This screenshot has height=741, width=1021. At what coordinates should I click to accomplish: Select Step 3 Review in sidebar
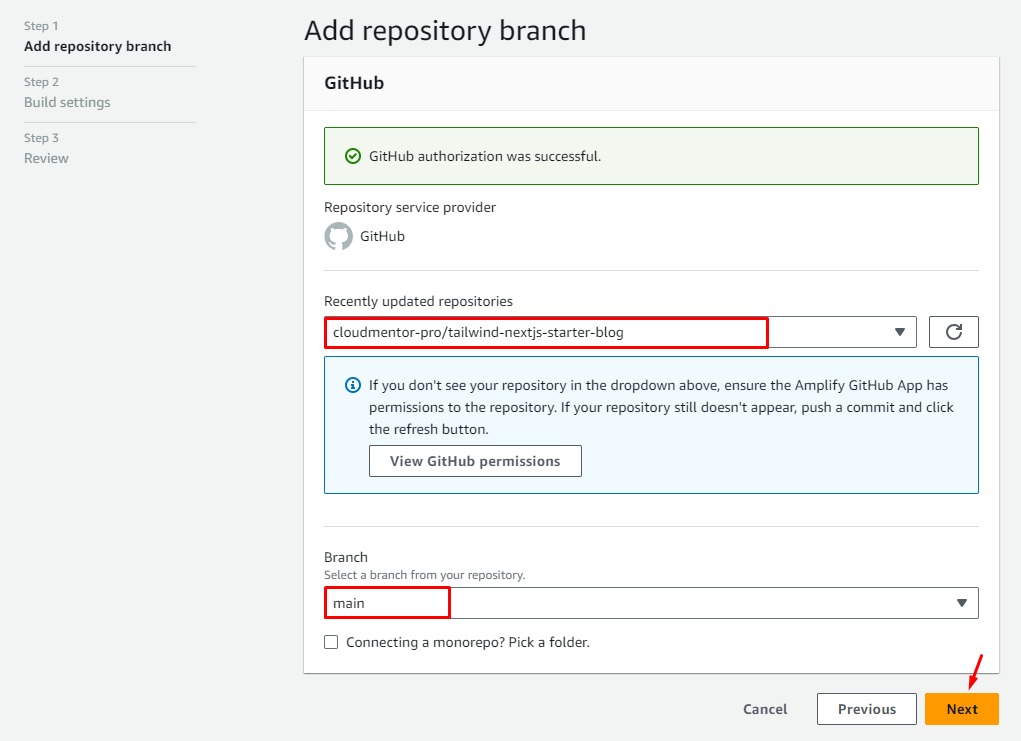[x=46, y=158]
